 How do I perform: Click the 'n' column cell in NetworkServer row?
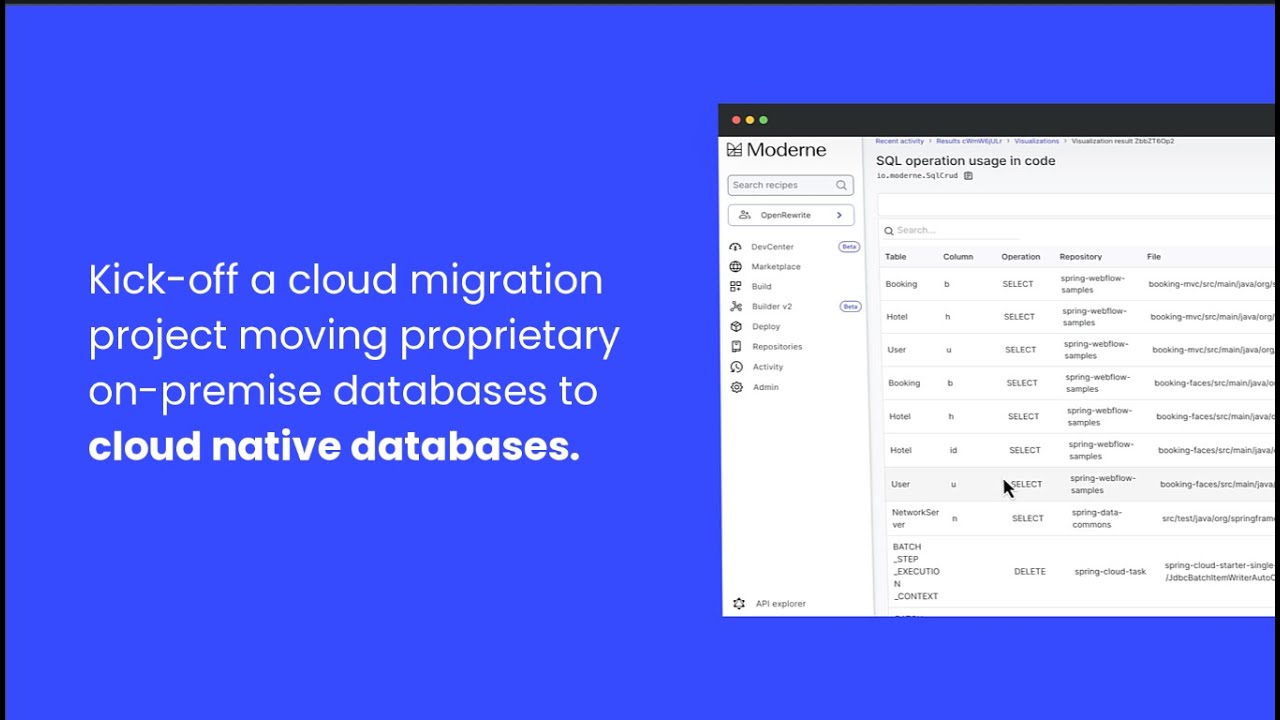click(x=955, y=519)
